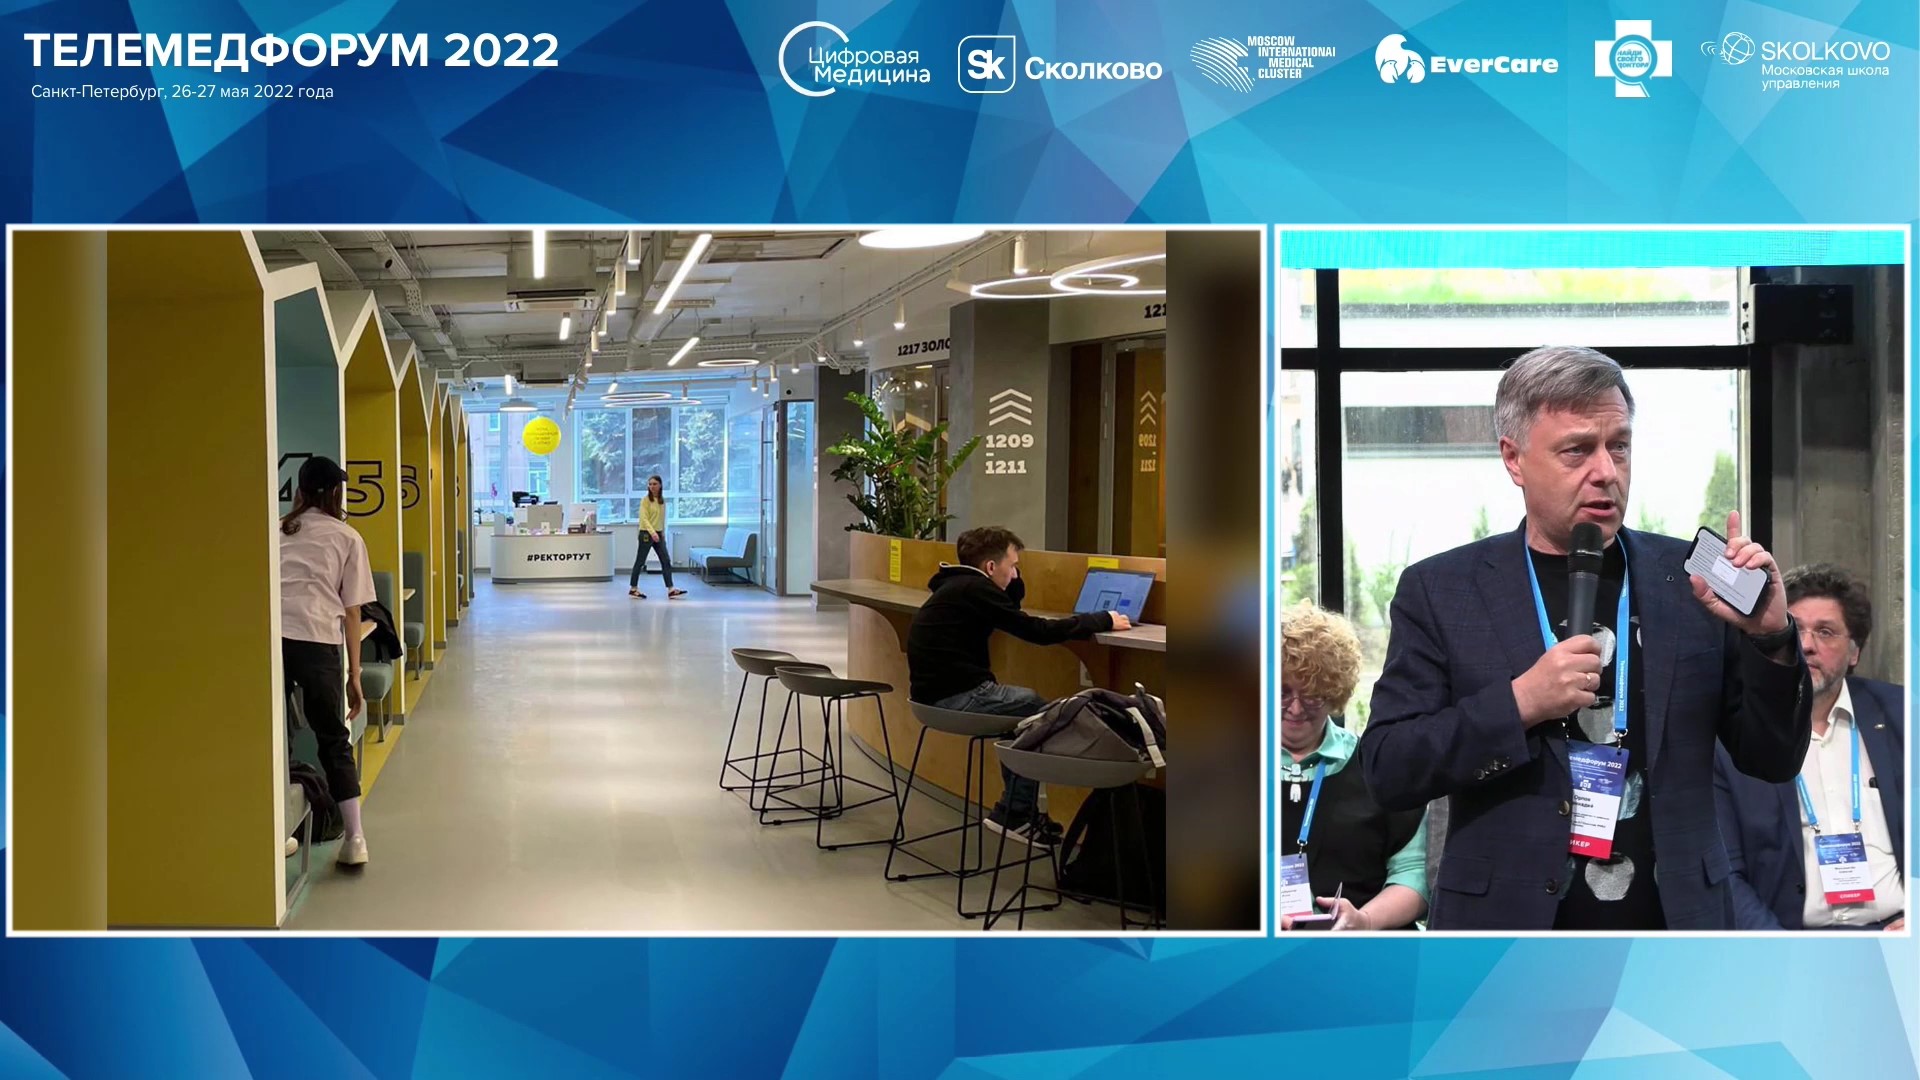Click the speaker's handheld microphone
Screen dimensions: 1920x1080
(x=1584, y=578)
